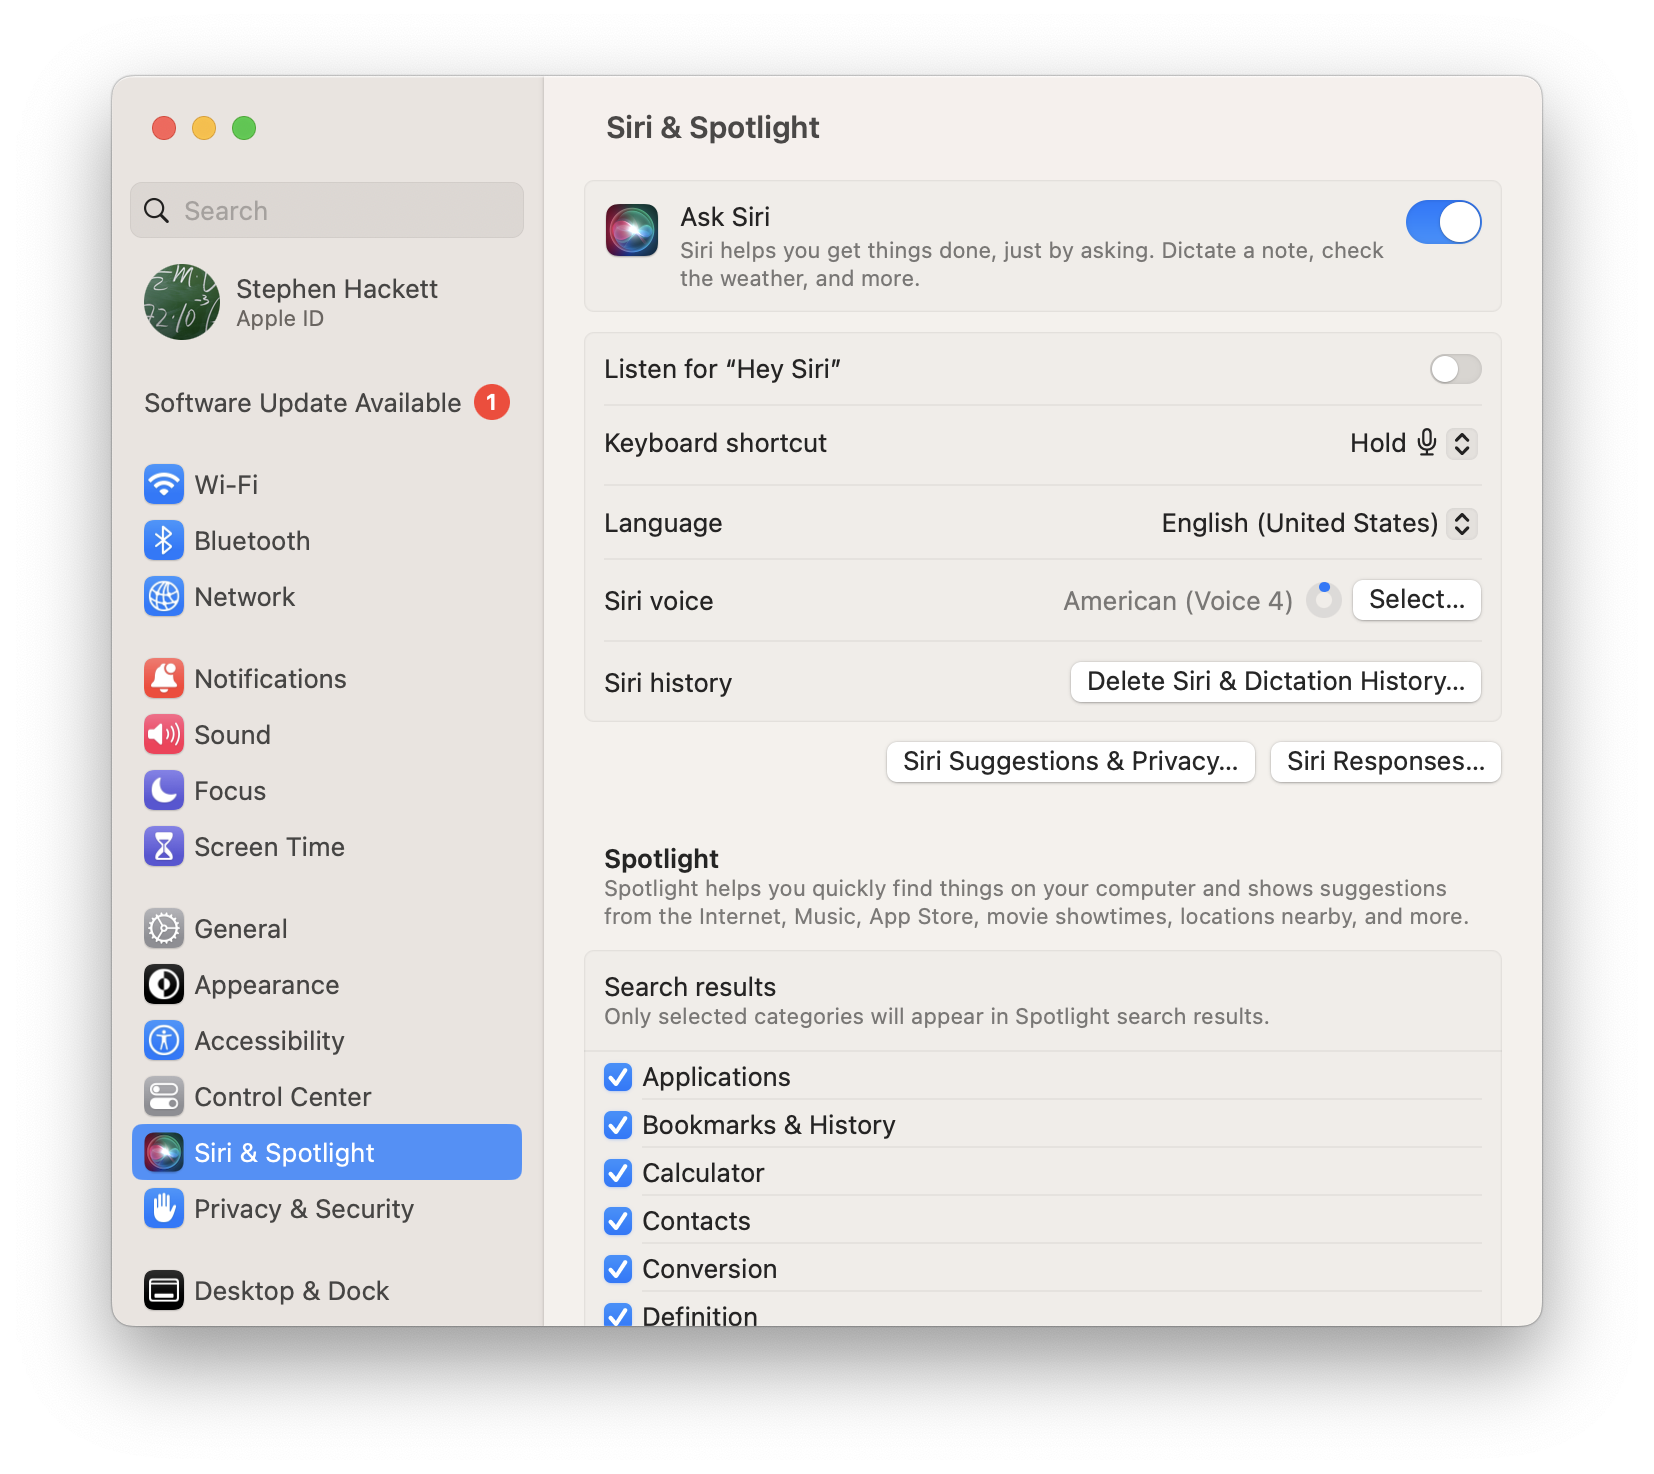Go to Screen Time settings
The height and width of the screenshot is (1474, 1654).
click(x=327, y=847)
